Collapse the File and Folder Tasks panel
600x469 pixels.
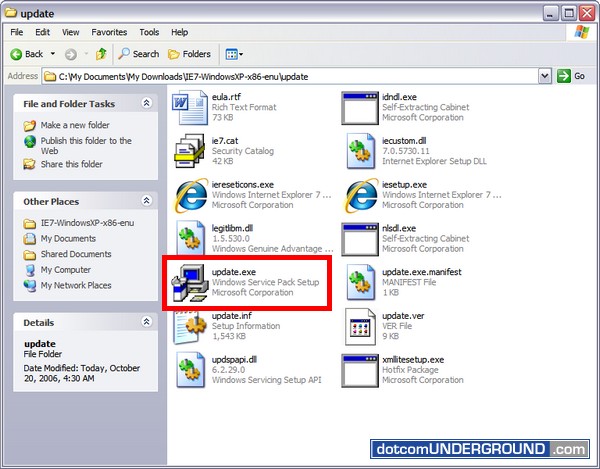click(x=147, y=103)
